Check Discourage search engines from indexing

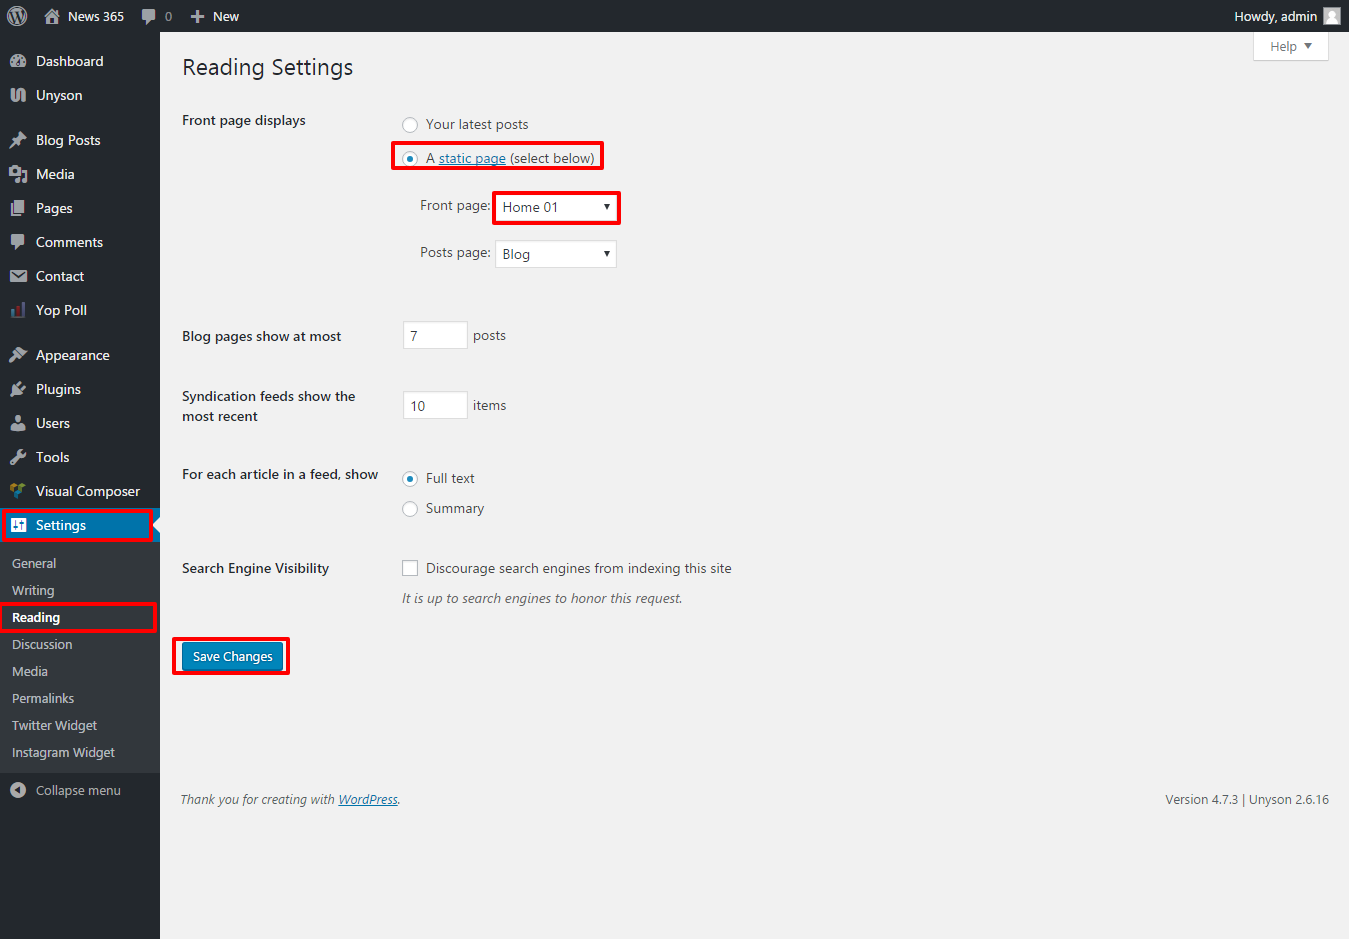pyautogui.click(x=410, y=568)
